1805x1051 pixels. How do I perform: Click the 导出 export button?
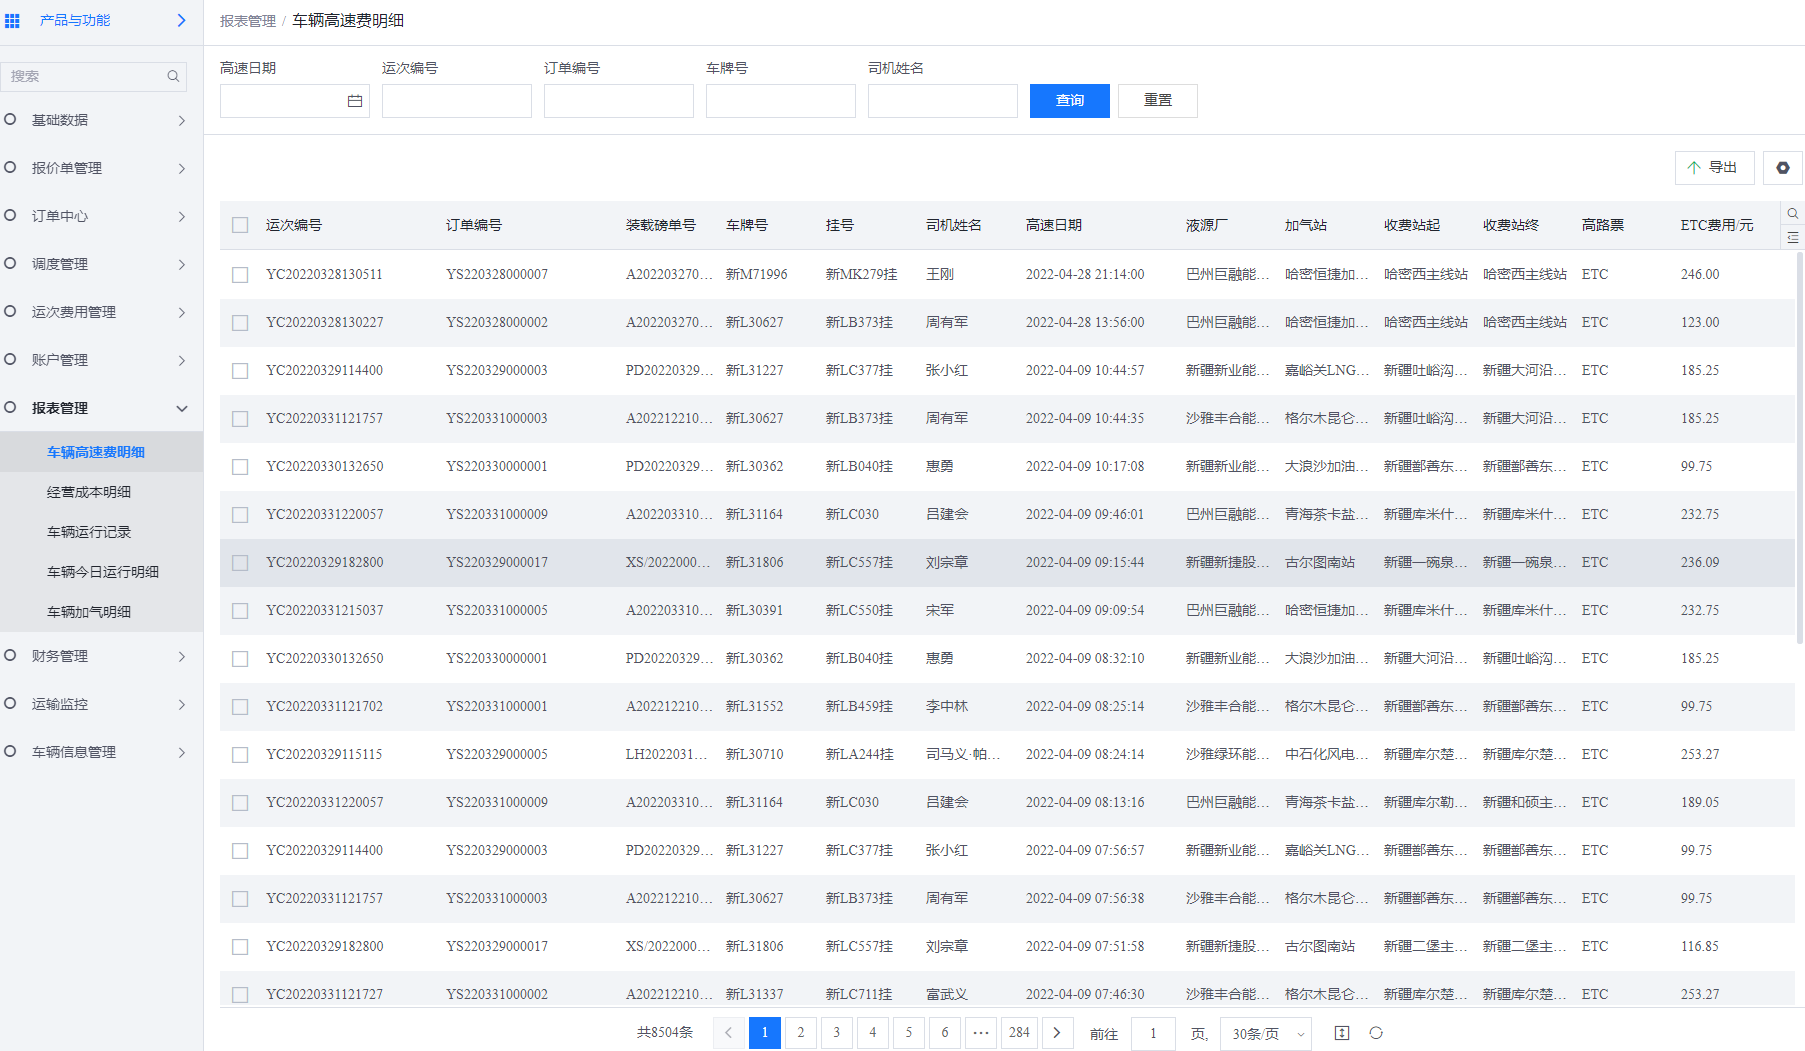[x=1714, y=168]
